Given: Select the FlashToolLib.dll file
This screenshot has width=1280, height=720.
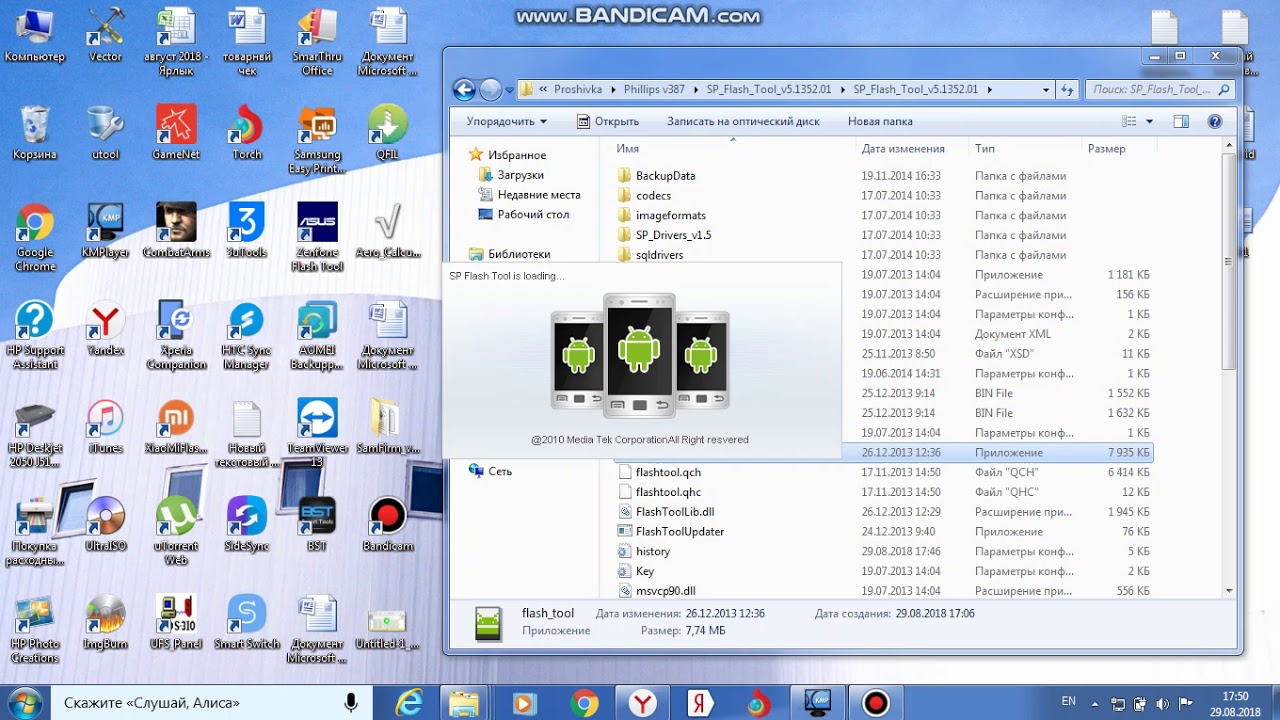Looking at the screenshot, I should pyautogui.click(x=675, y=512).
